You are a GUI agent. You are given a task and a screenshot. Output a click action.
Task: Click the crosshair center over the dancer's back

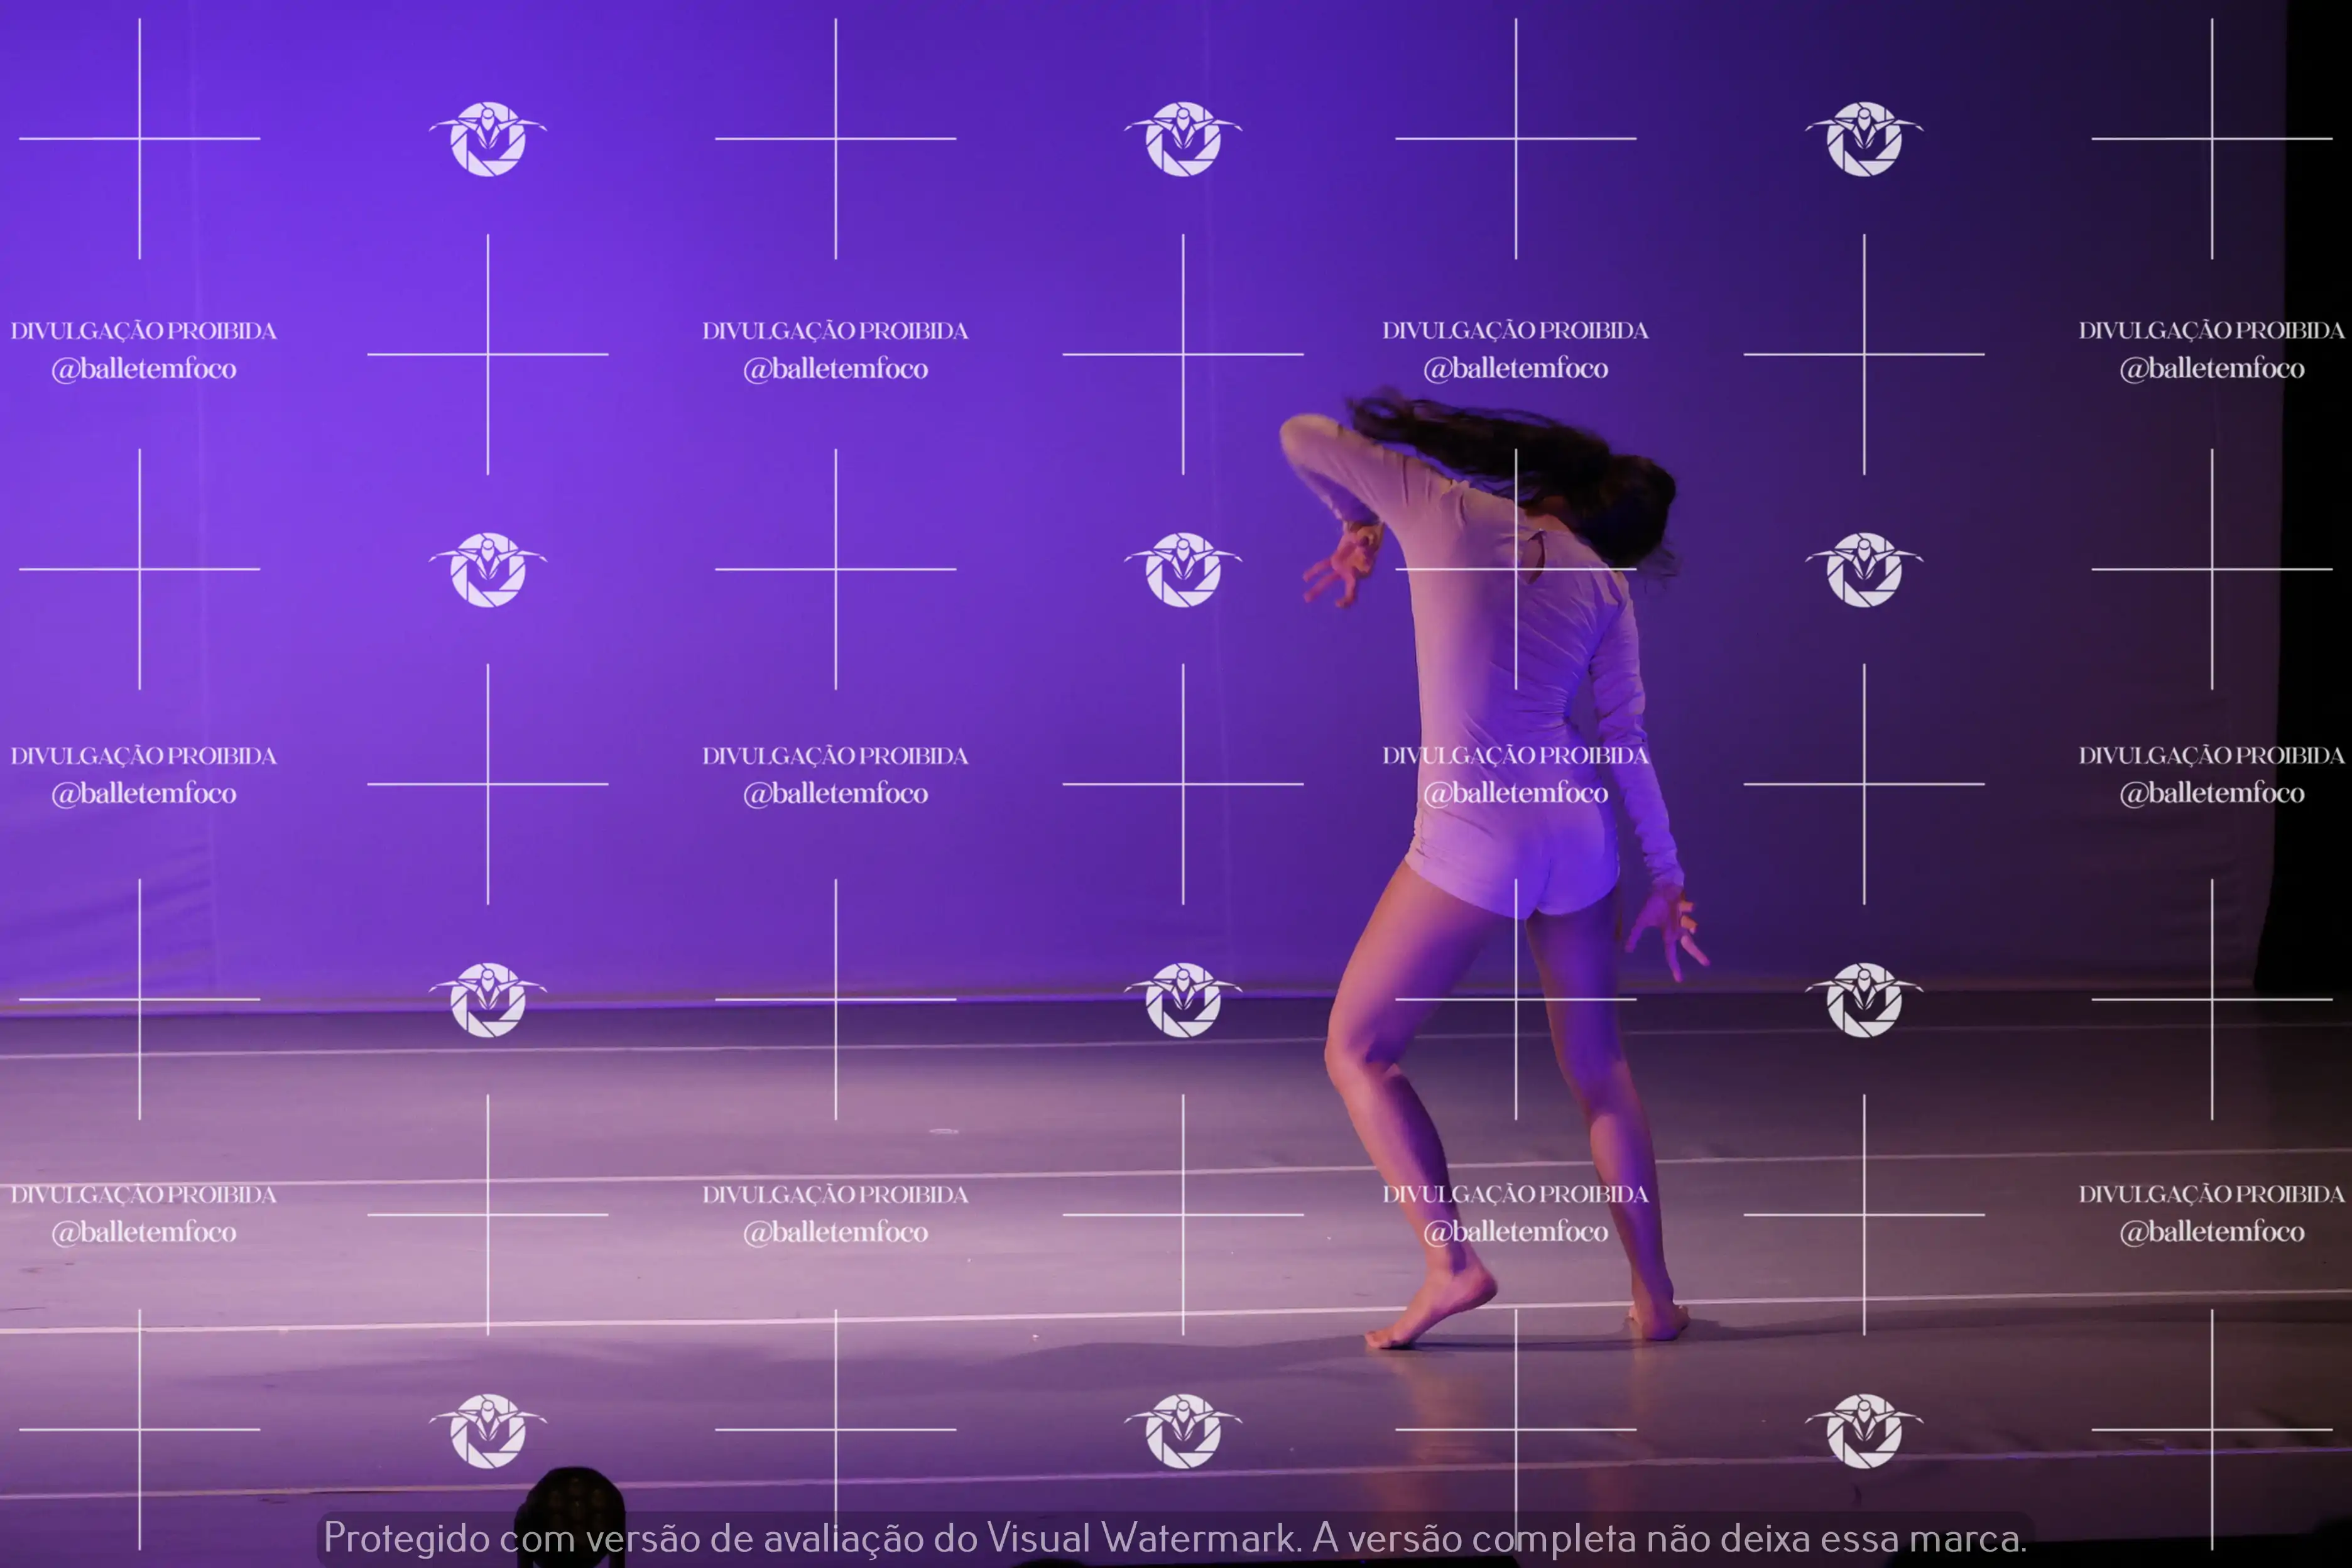1516,569
